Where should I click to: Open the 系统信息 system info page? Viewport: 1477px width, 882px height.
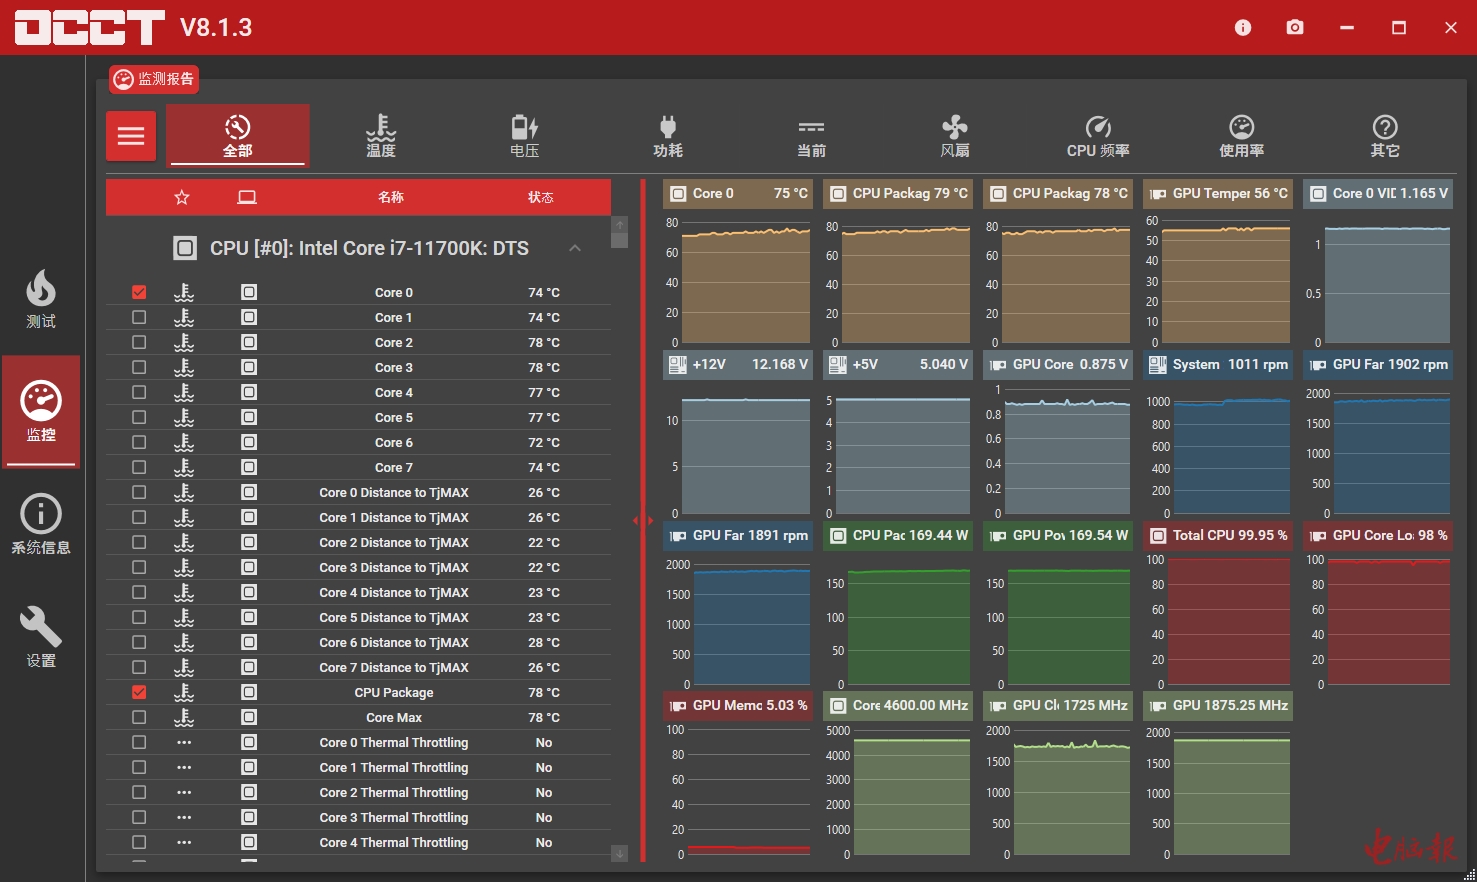[x=41, y=525]
